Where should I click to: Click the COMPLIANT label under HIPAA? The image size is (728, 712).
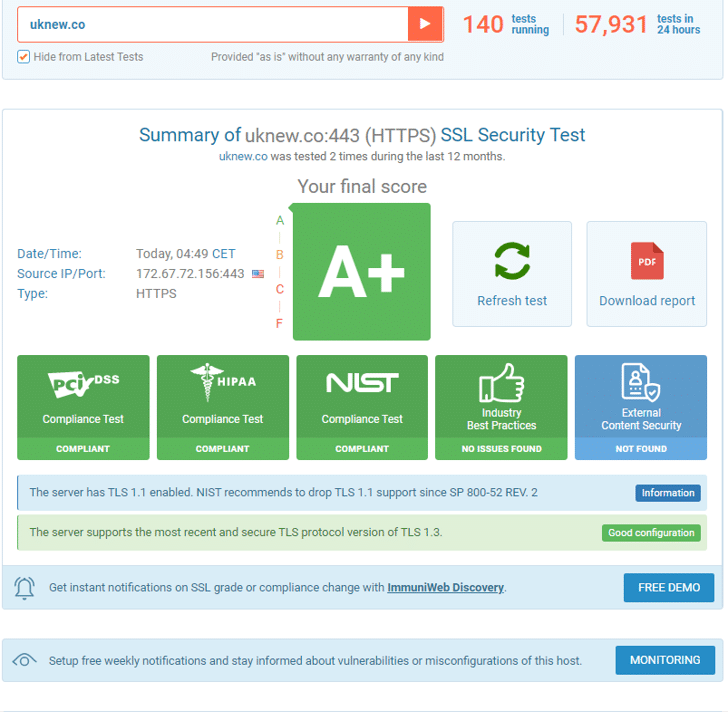[222, 449]
